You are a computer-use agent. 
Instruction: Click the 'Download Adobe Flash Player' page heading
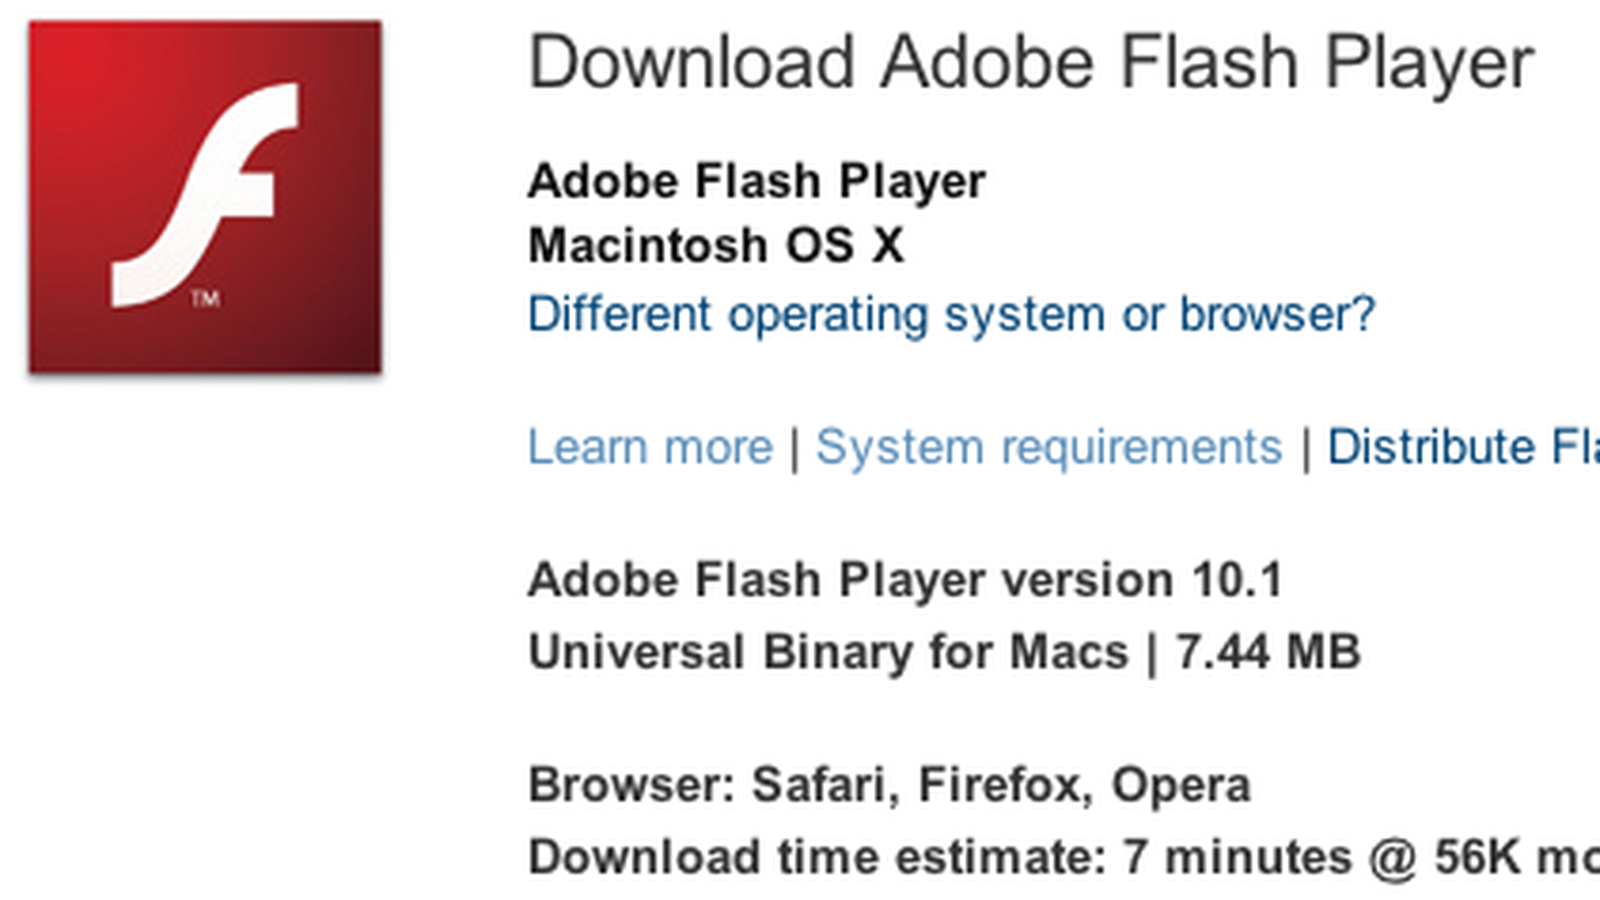[x=1030, y=60]
